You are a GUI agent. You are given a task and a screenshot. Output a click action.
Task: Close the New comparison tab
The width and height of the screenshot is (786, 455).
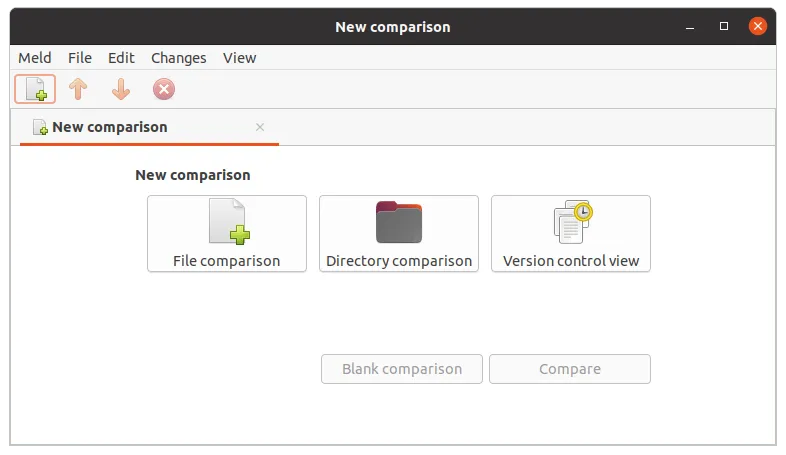260,127
